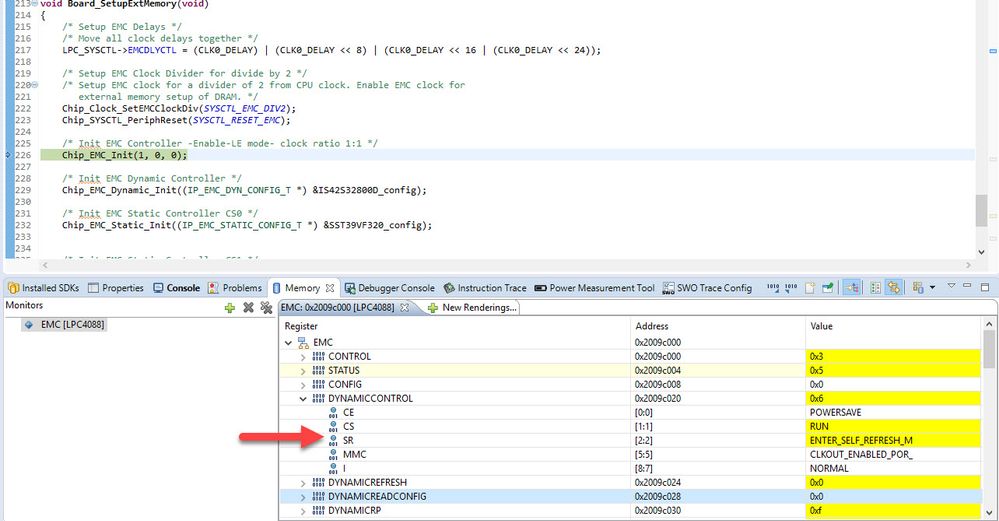
Task: Click address 0x2009c020 cell
Action: (x=717, y=399)
